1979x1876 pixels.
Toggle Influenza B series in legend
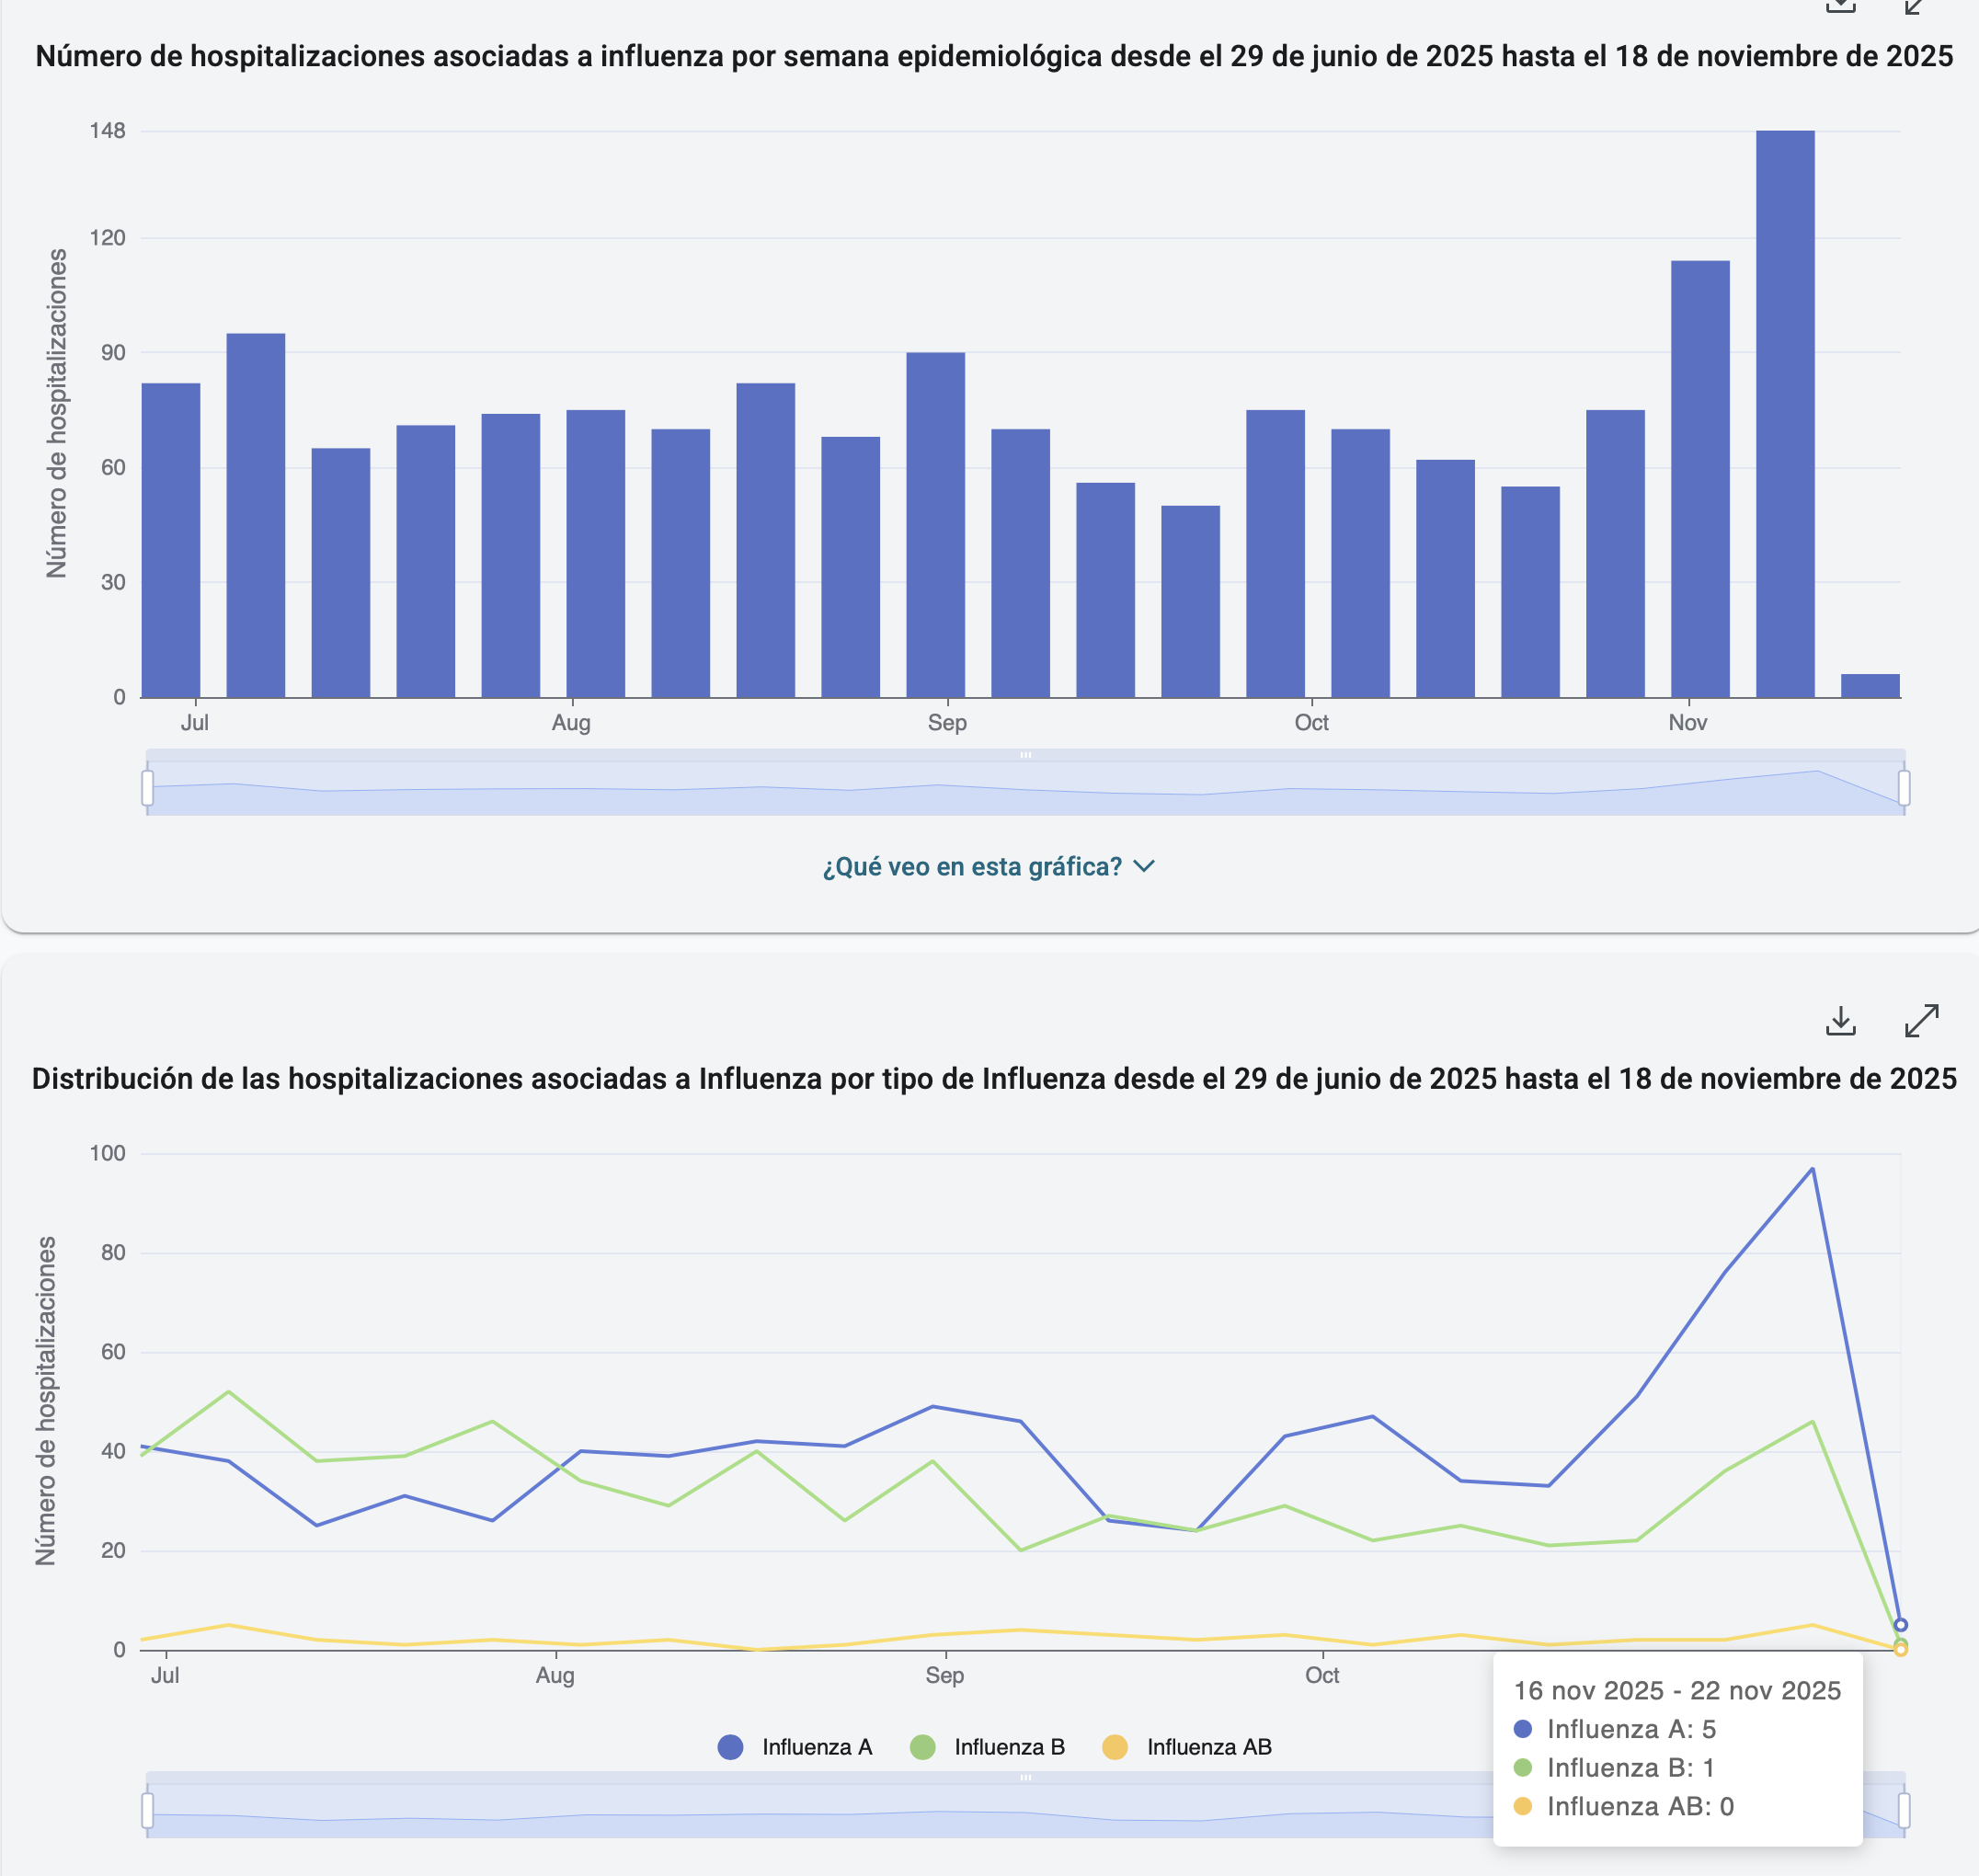pos(1008,1747)
